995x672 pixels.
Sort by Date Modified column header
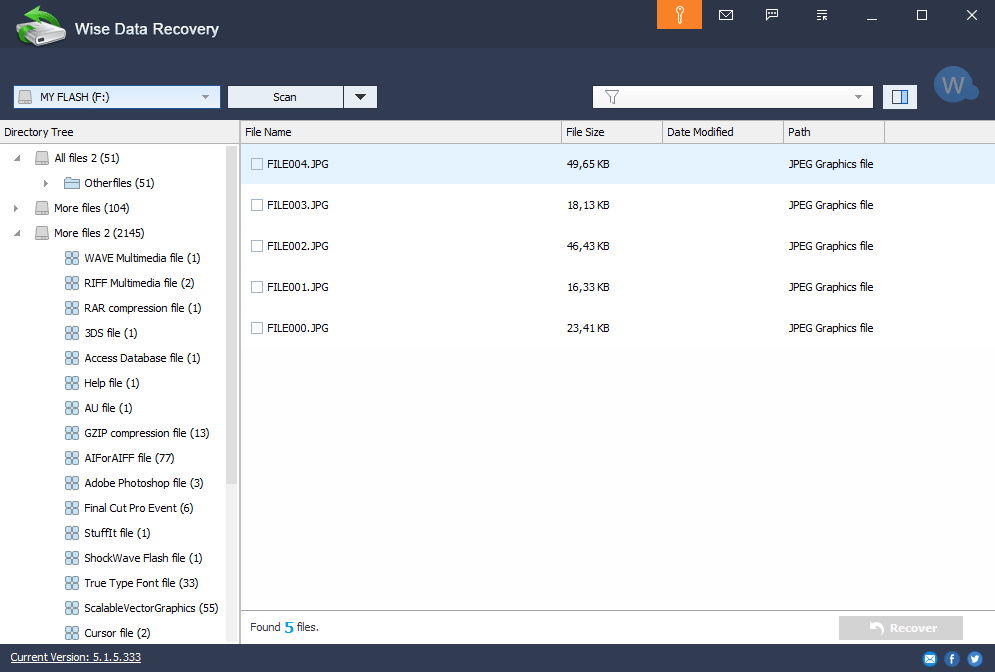click(x=721, y=132)
